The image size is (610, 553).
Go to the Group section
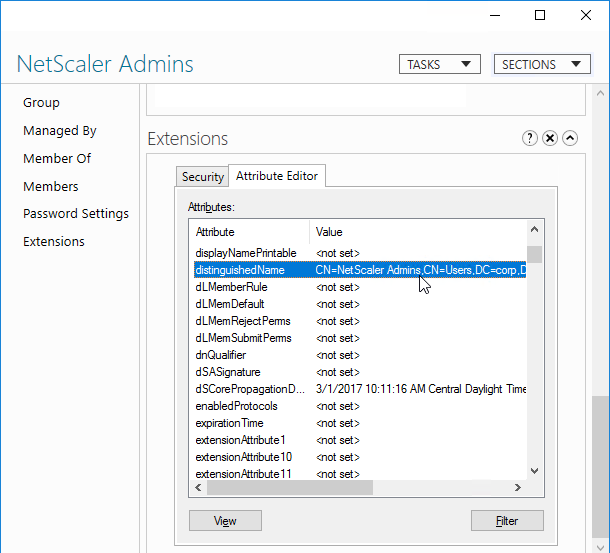pos(41,103)
